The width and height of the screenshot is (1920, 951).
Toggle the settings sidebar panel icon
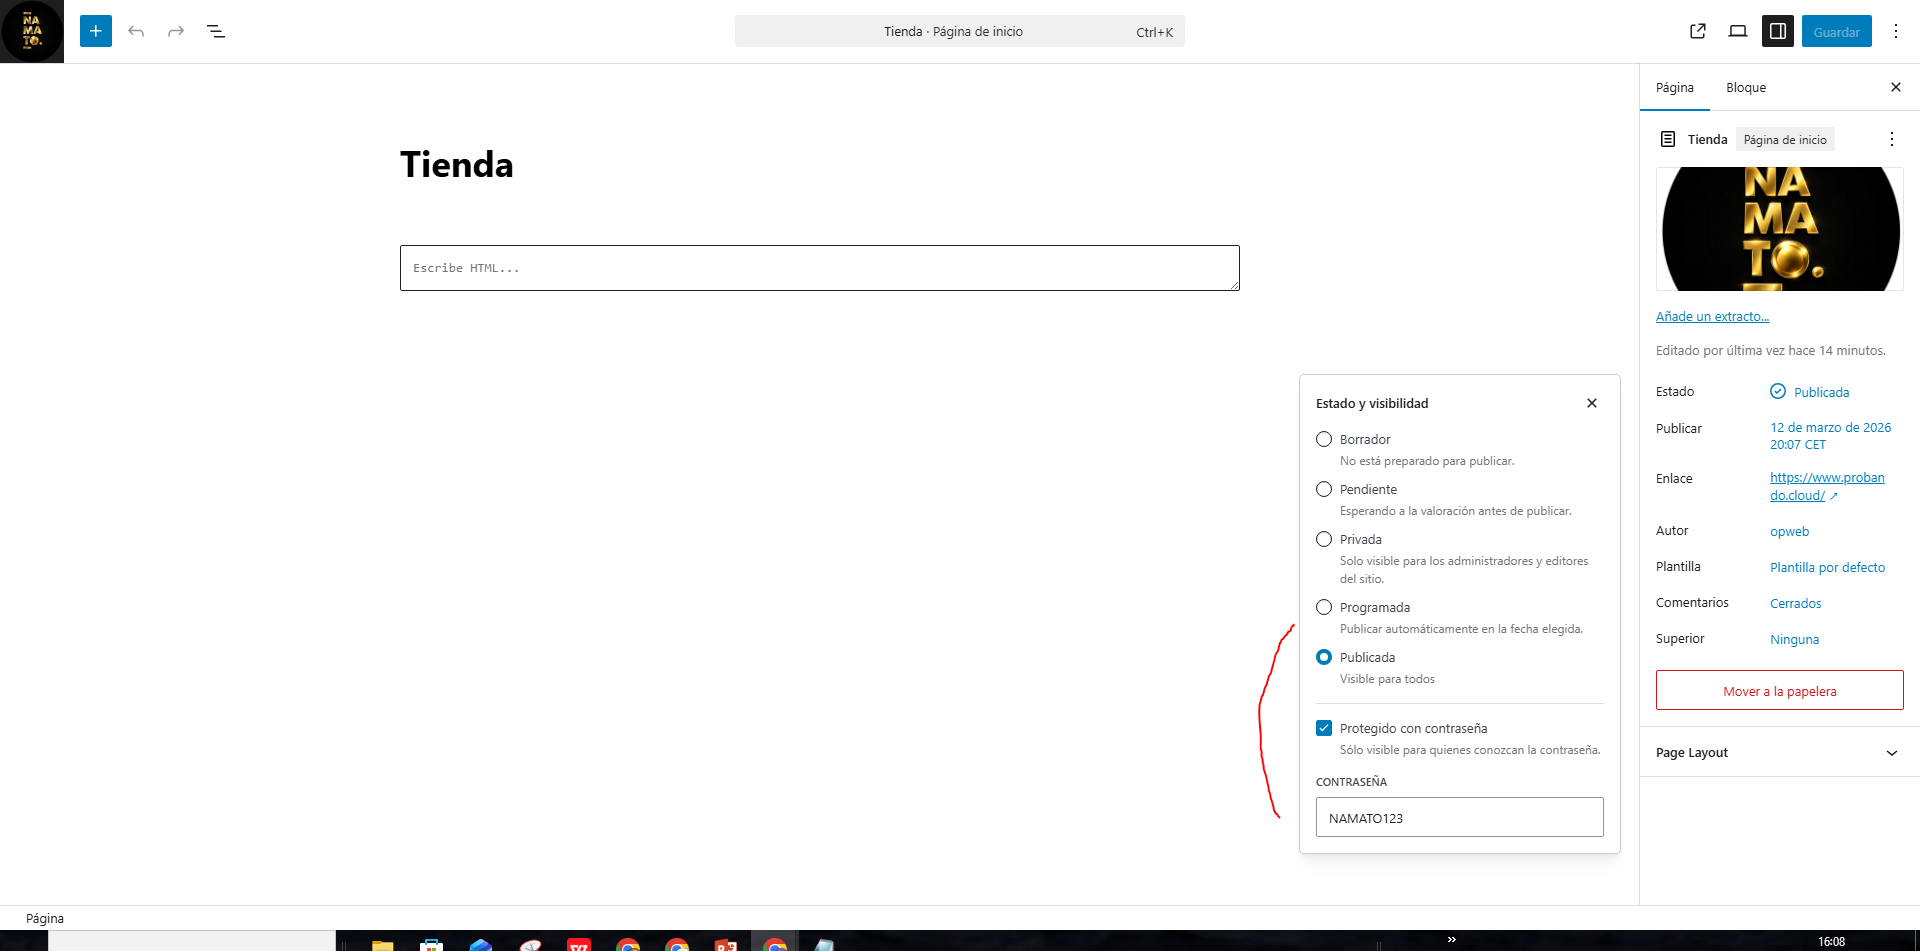point(1778,31)
